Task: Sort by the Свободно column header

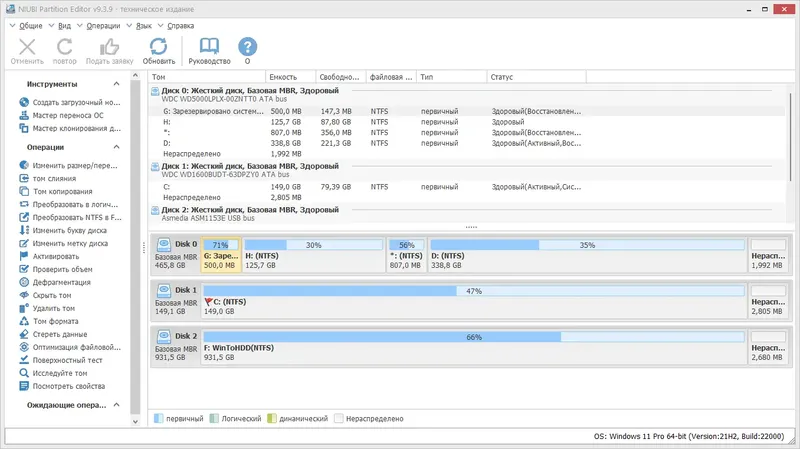Action: 341,77
